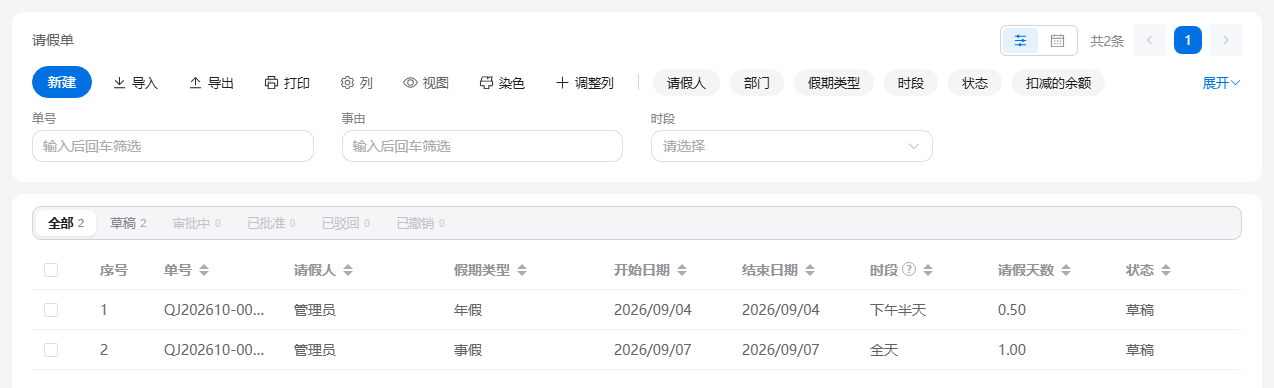Sort by 结束日期 column arrows

pos(810,270)
